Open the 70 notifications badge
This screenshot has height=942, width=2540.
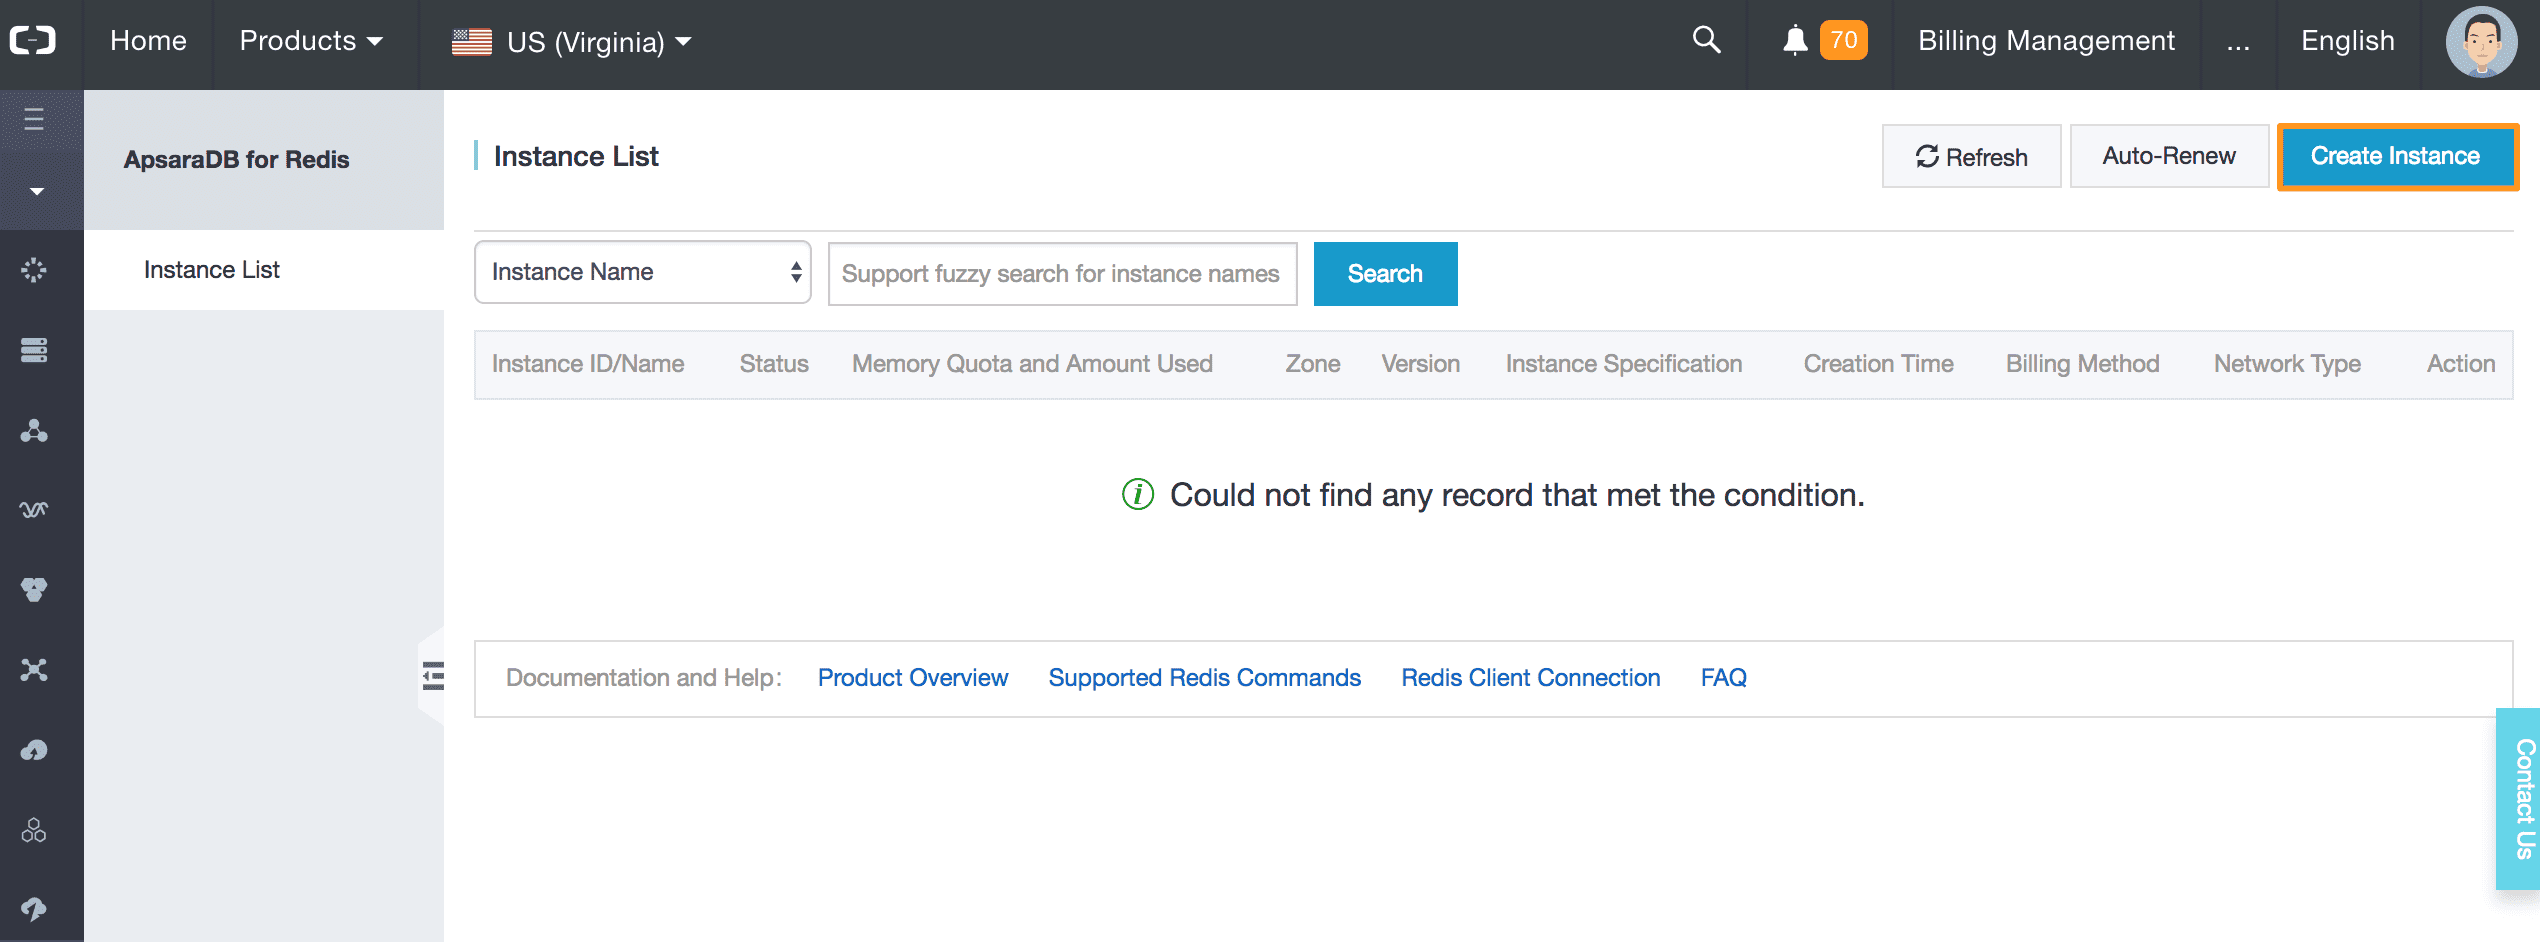pyautogui.click(x=1843, y=40)
